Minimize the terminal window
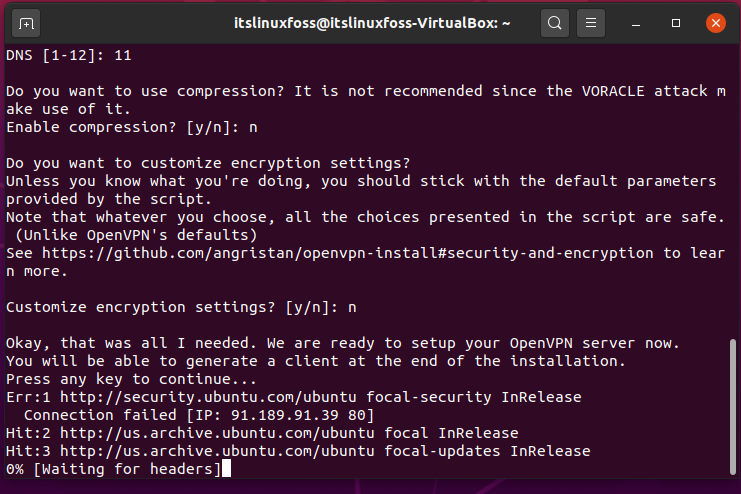 [636, 23]
